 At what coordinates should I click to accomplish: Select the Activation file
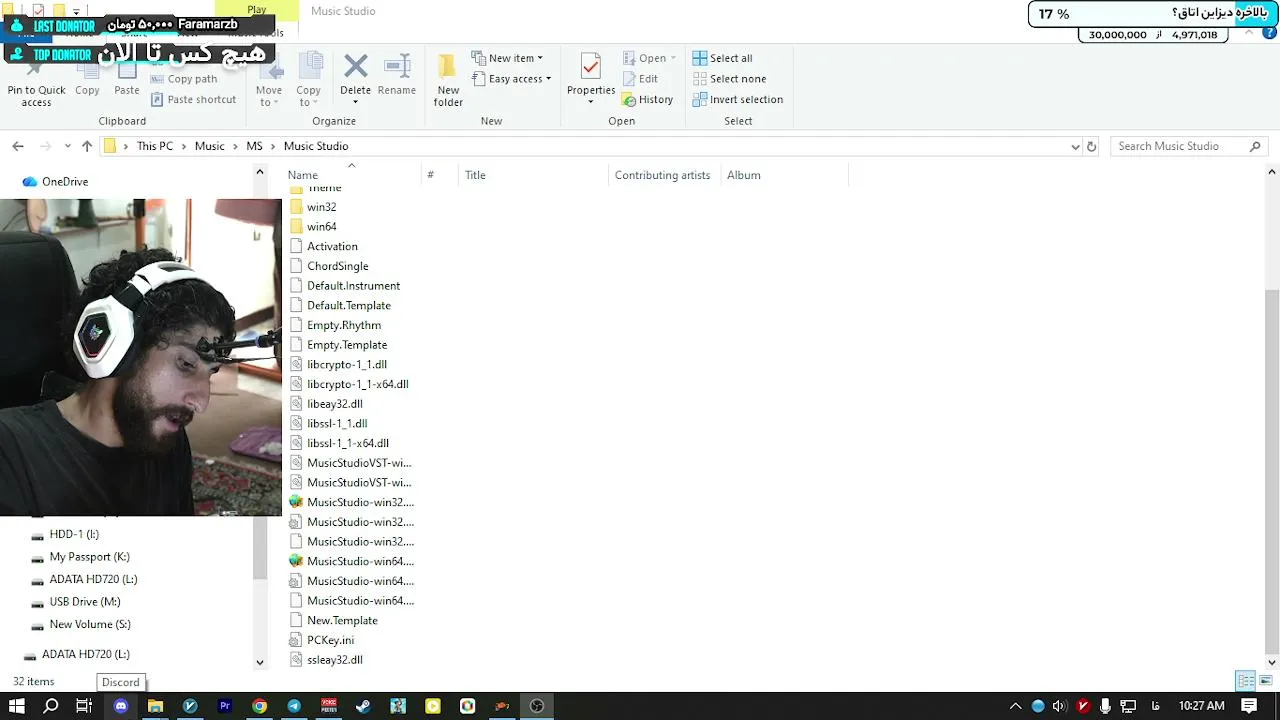[332, 246]
